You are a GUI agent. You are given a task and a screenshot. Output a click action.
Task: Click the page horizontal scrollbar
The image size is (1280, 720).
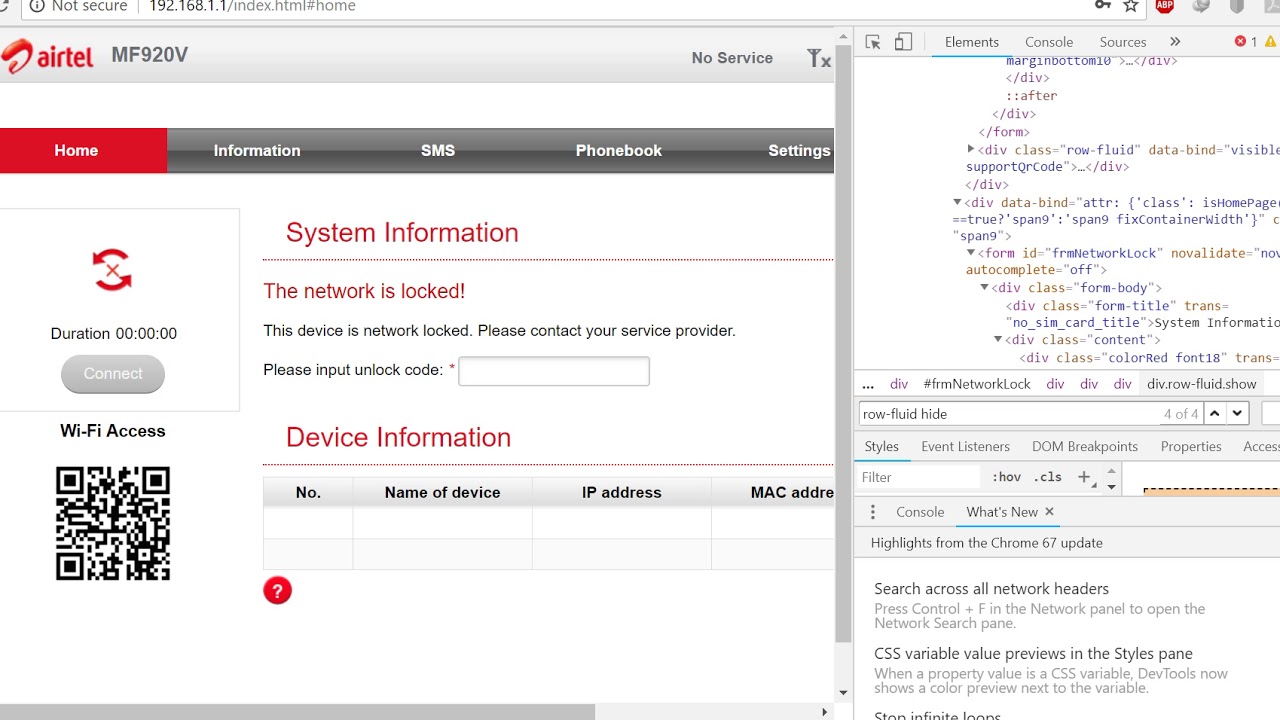(x=297, y=712)
